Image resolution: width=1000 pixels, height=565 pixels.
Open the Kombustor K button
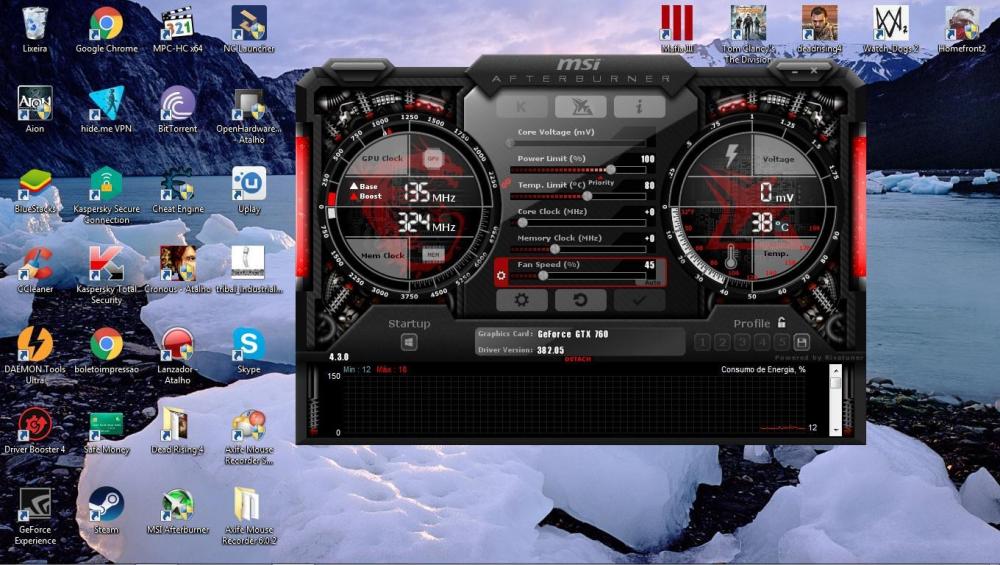tap(521, 107)
